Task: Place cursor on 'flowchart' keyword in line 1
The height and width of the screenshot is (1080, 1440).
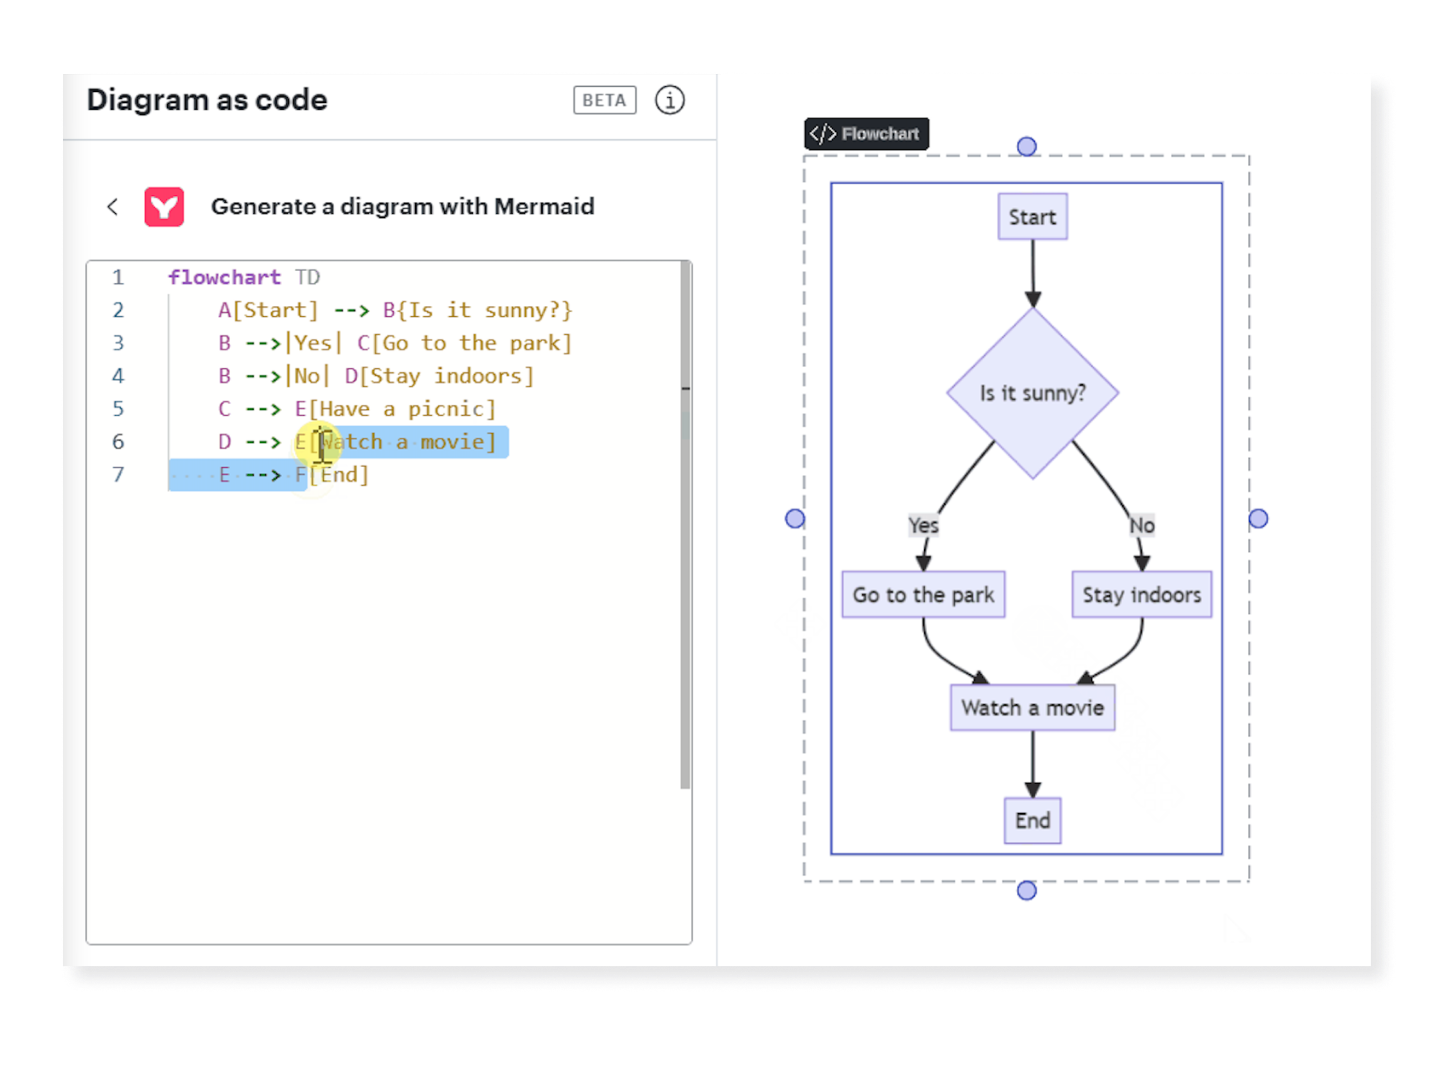Action: pos(224,277)
